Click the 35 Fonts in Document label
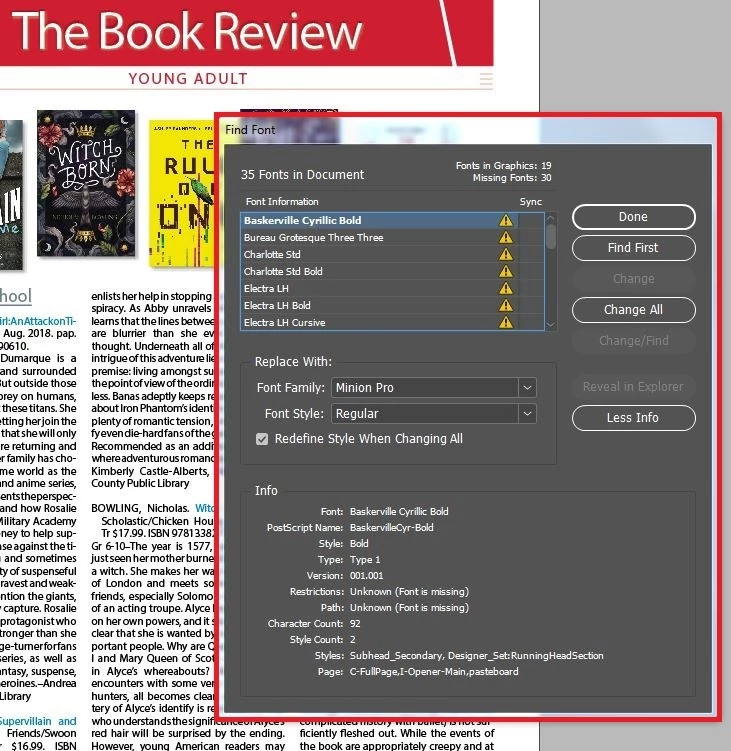The width and height of the screenshot is (731, 751). (x=302, y=175)
